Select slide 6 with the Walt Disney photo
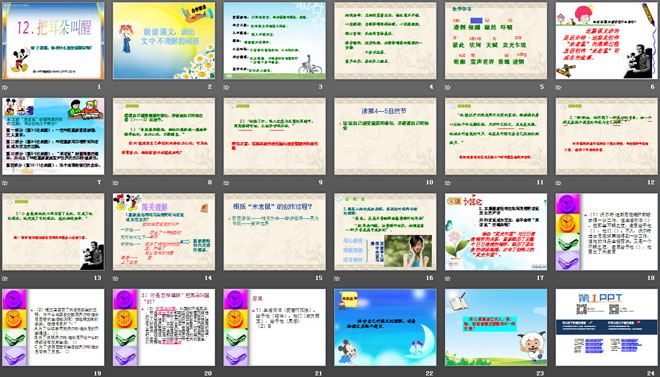660x377 pixels. pos(607,40)
